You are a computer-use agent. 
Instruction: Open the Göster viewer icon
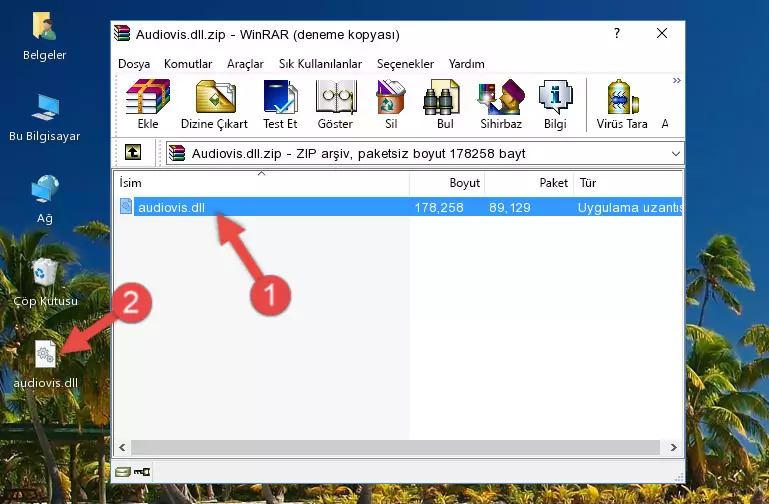click(335, 104)
